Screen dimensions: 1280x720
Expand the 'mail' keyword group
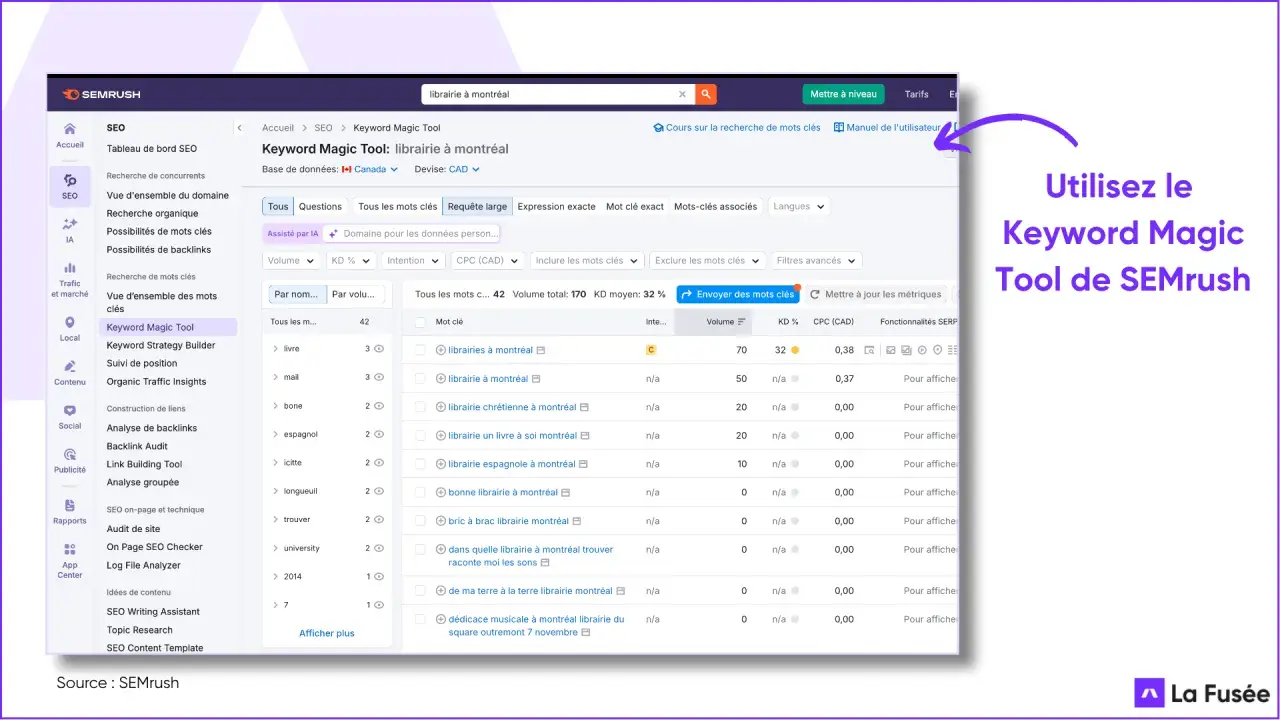coord(275,377)
